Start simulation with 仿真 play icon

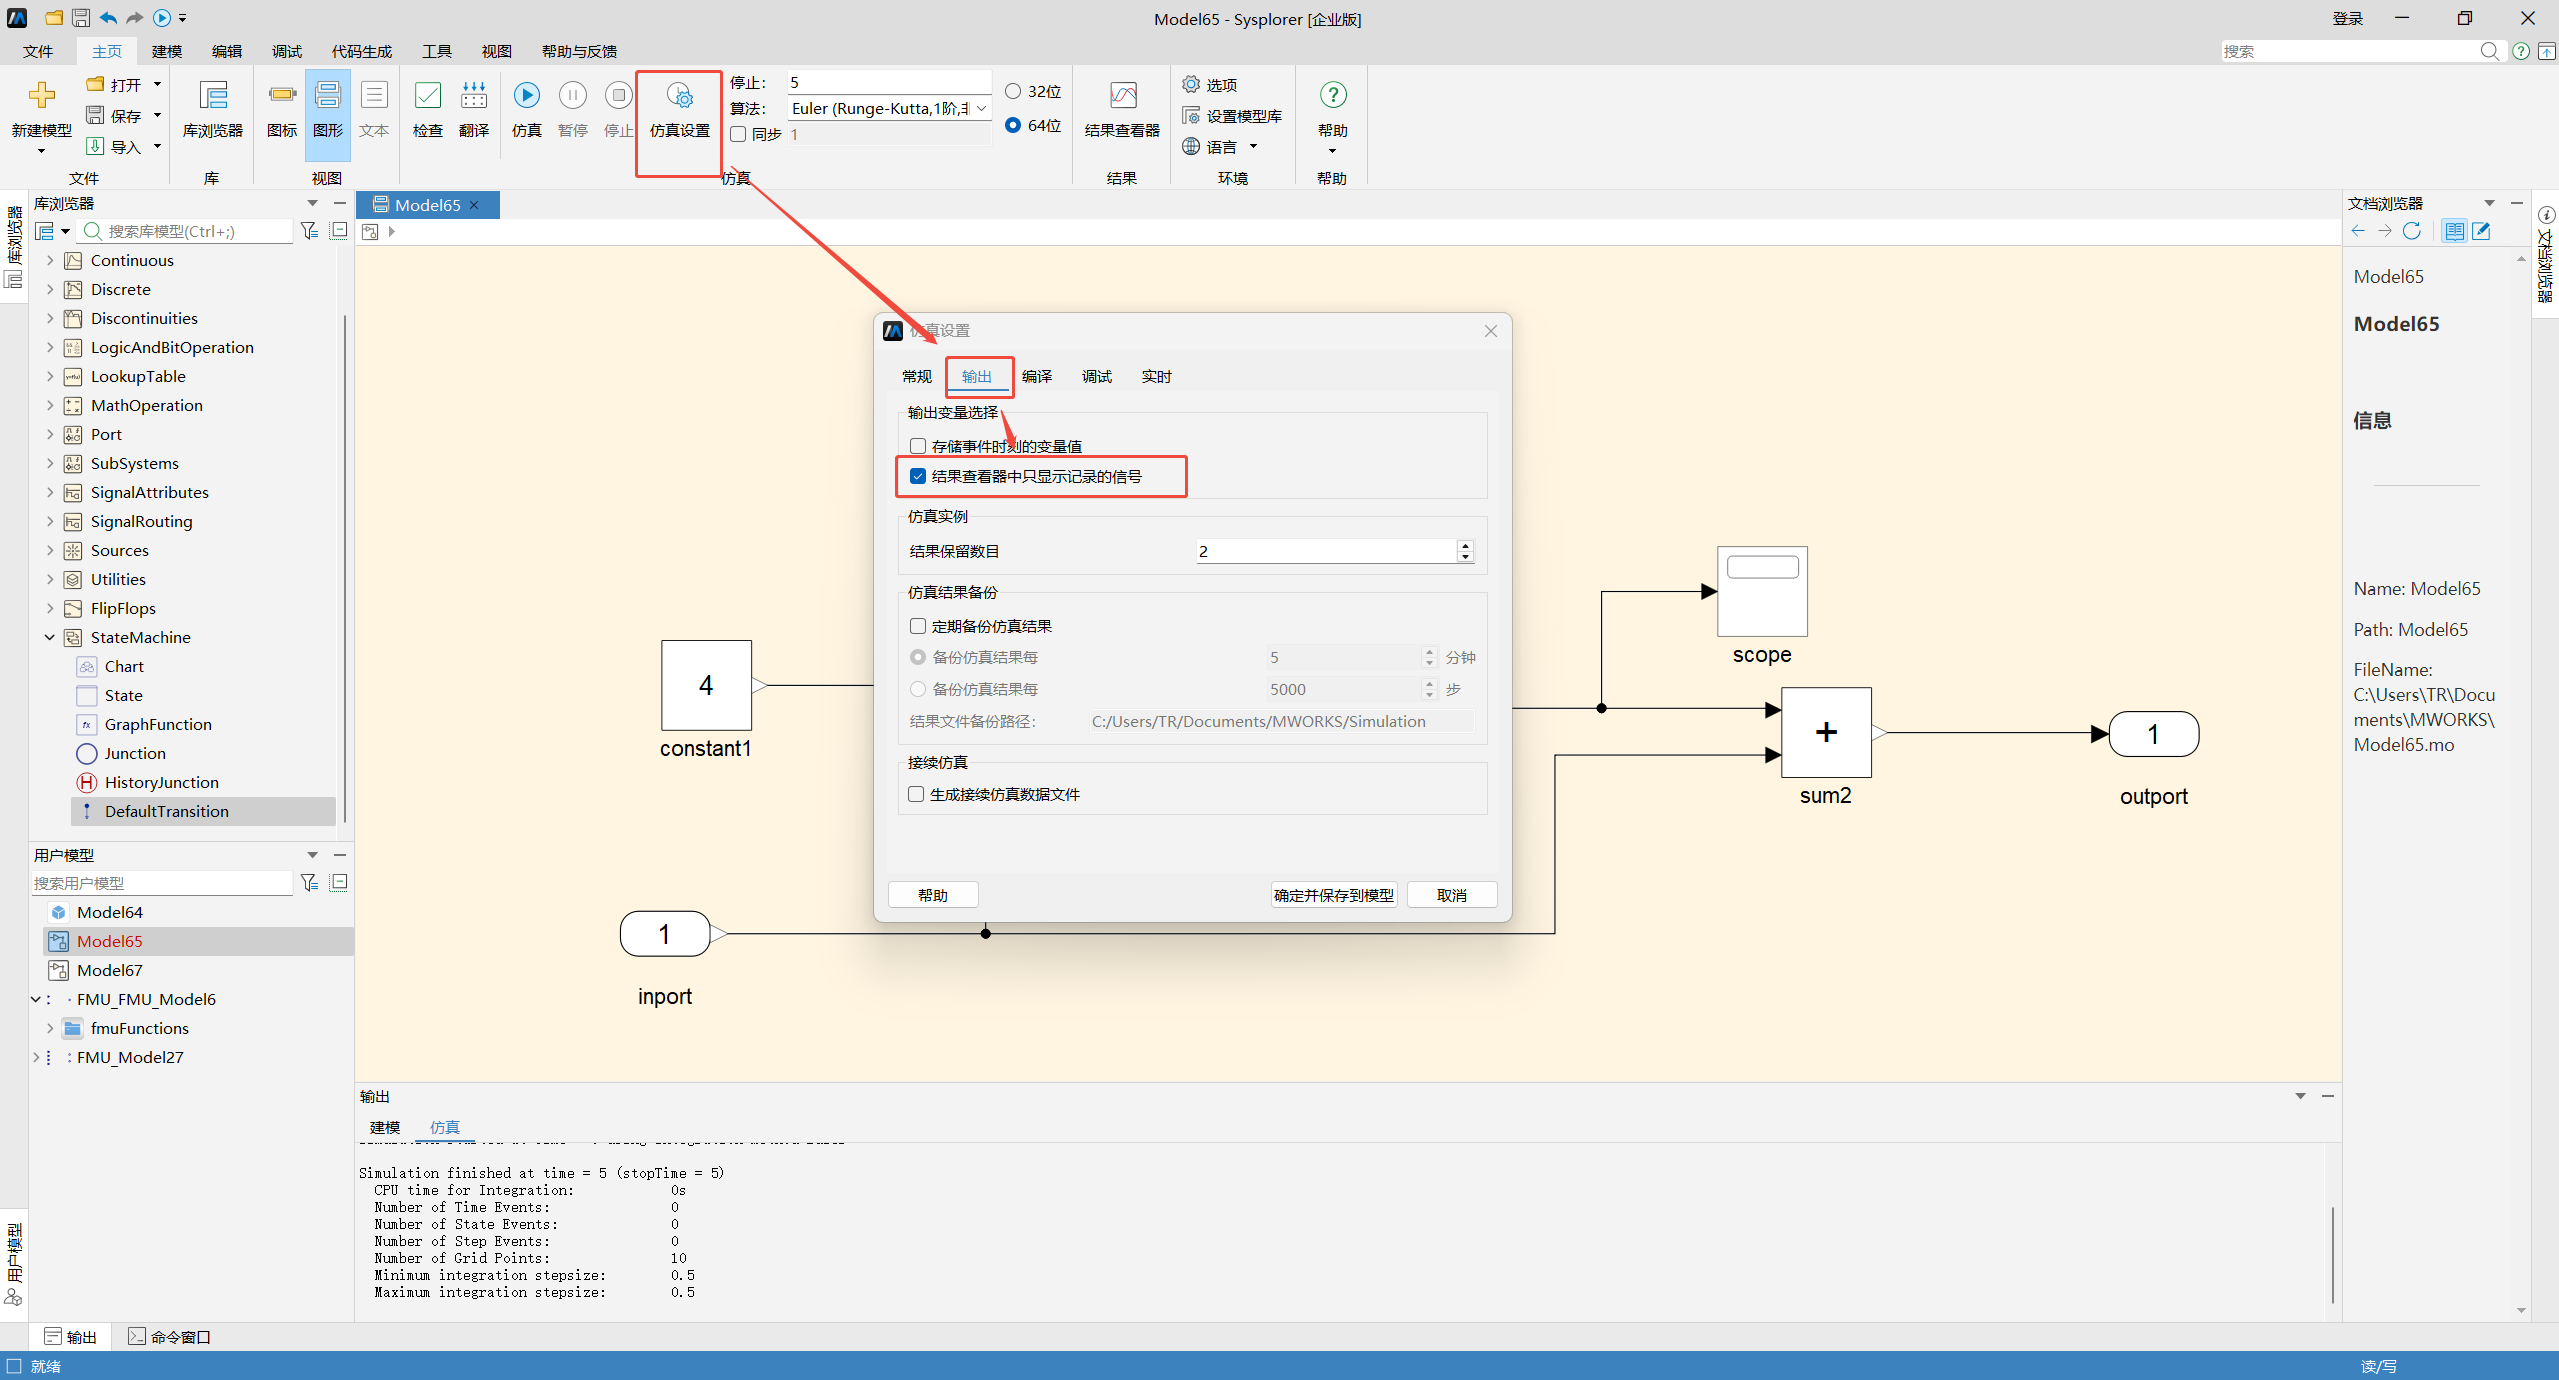(x=527, y=95)
